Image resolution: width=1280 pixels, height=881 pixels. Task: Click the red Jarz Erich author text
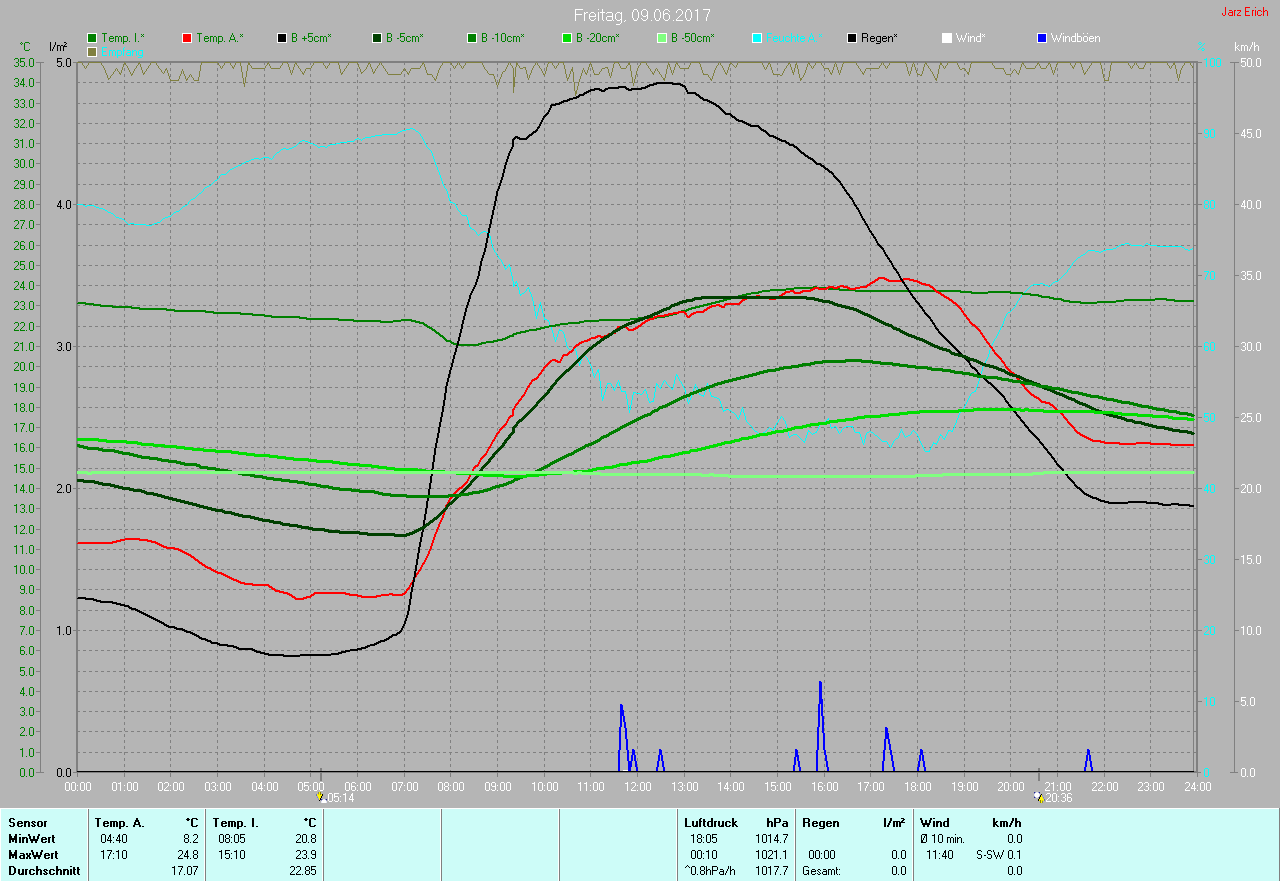(1244, 12)
